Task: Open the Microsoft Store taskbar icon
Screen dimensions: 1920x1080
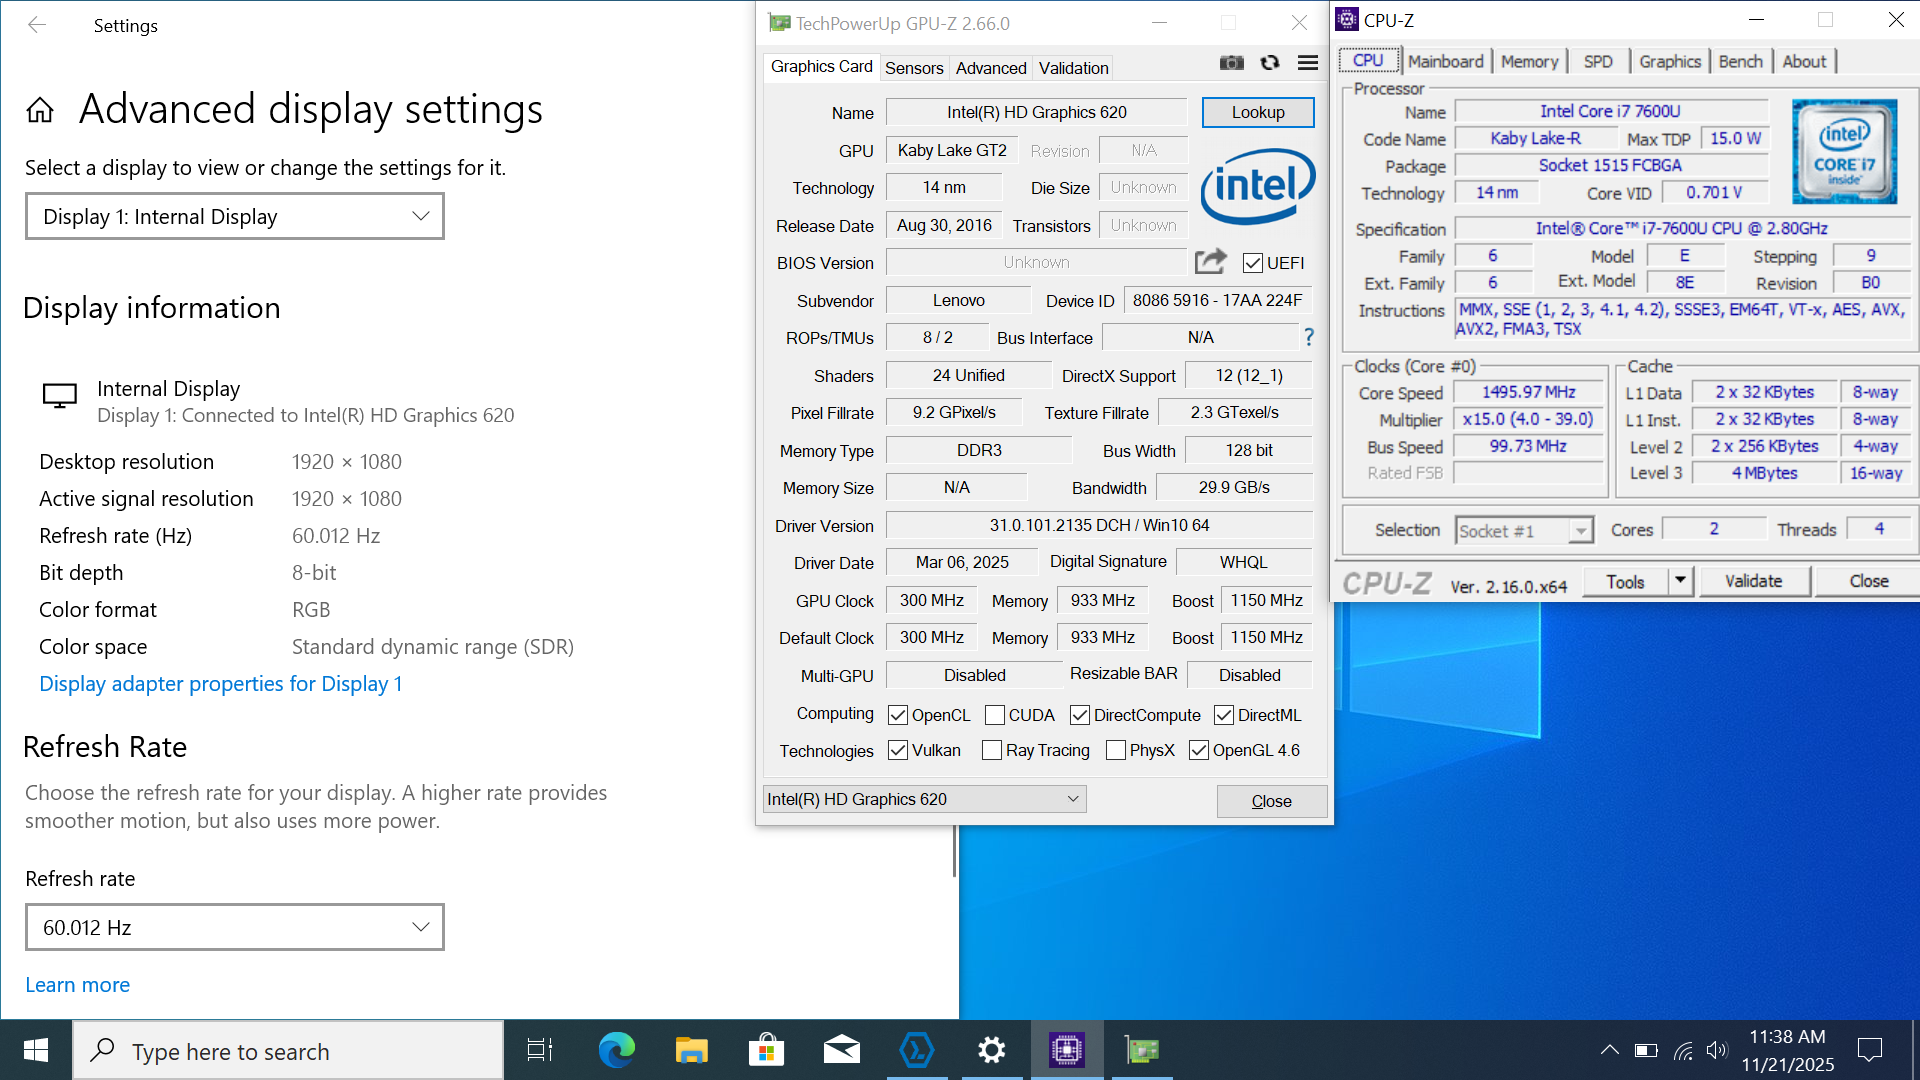Action: [x=766, y=1050]
